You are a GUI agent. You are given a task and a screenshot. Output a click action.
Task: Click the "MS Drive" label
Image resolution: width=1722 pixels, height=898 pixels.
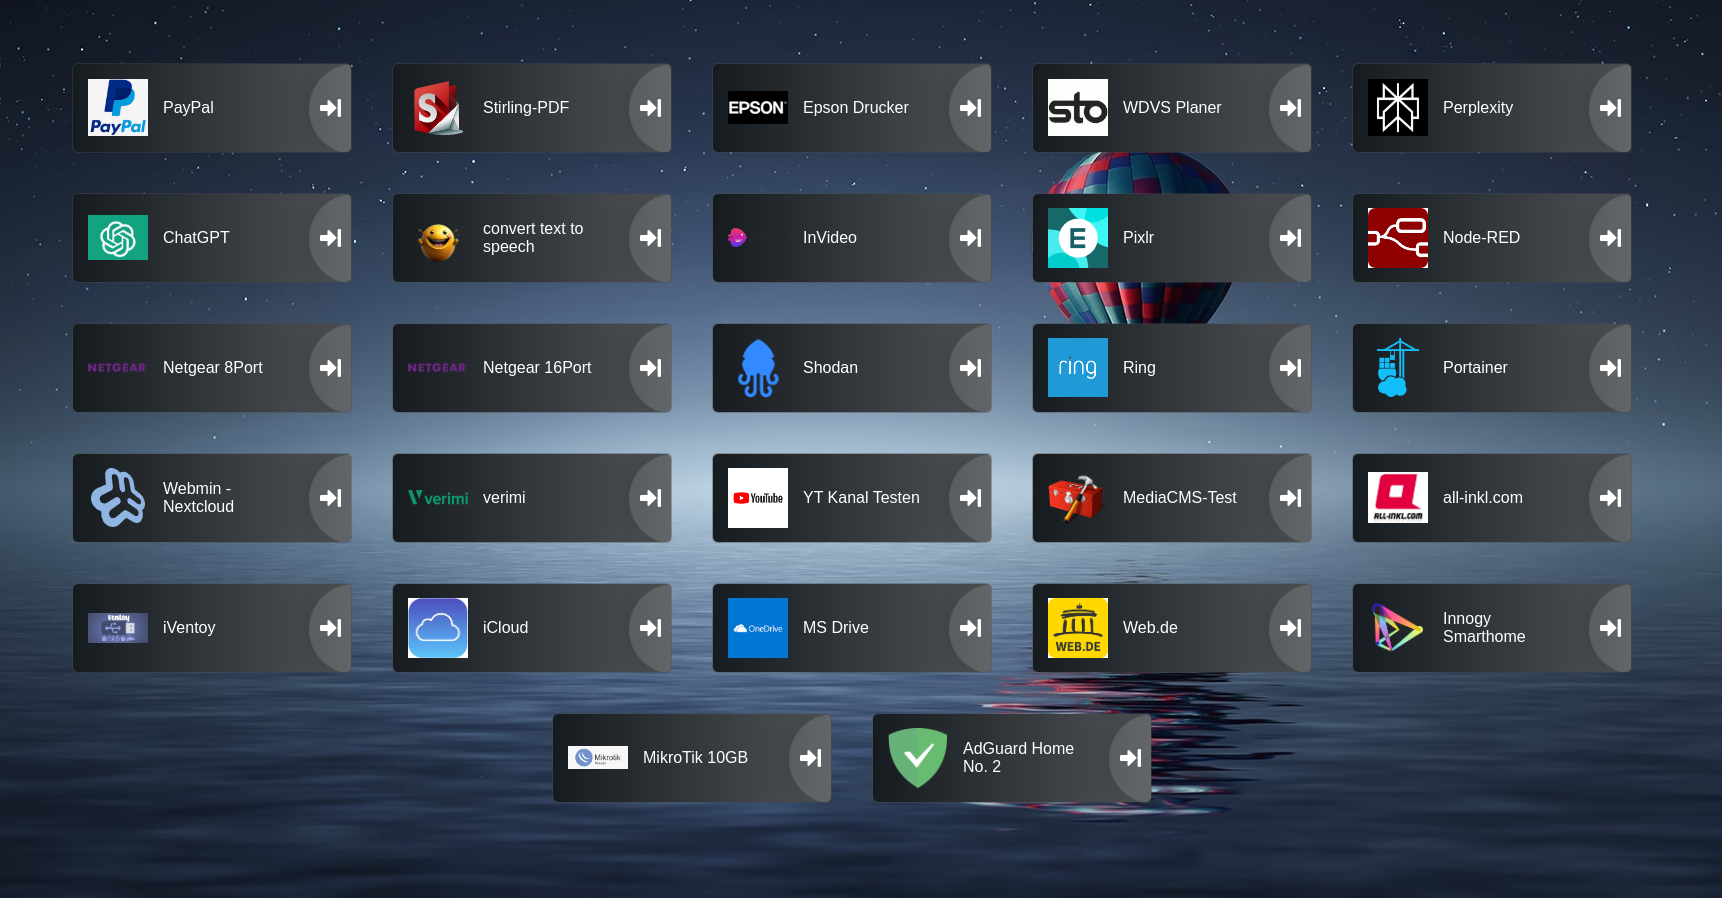point(836,628)
